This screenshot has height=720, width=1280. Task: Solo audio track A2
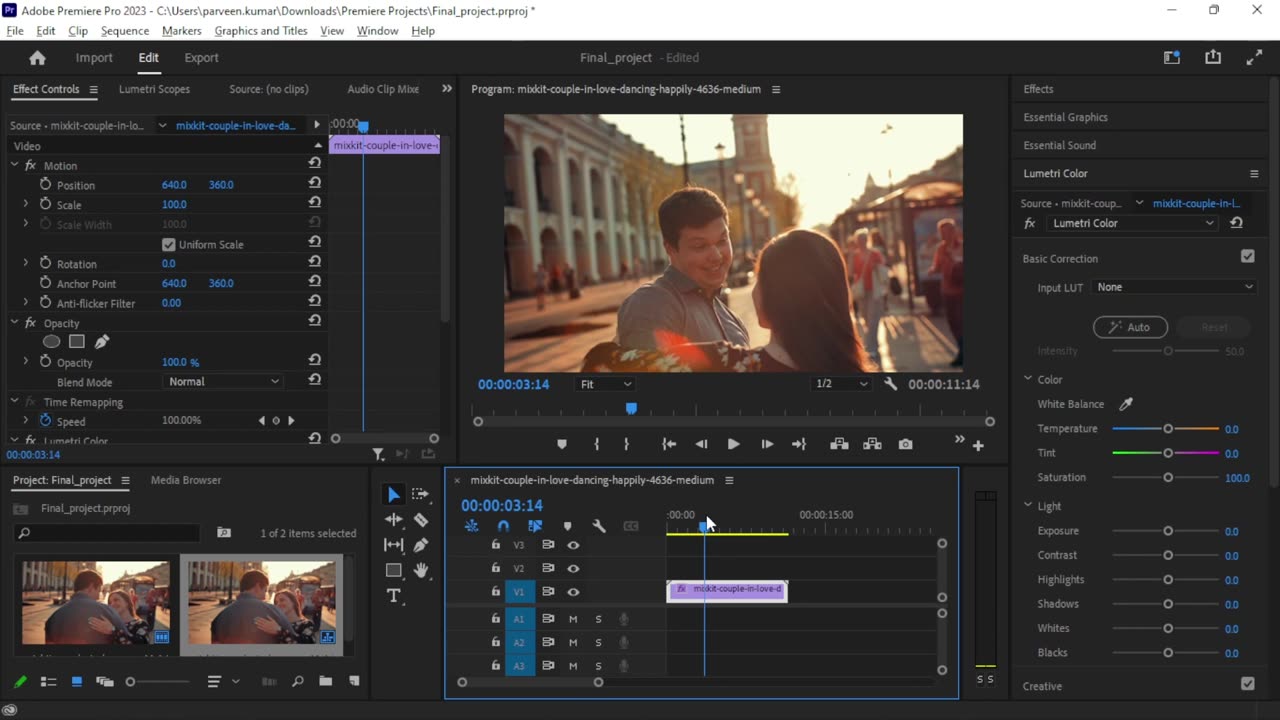click(598, 643)
